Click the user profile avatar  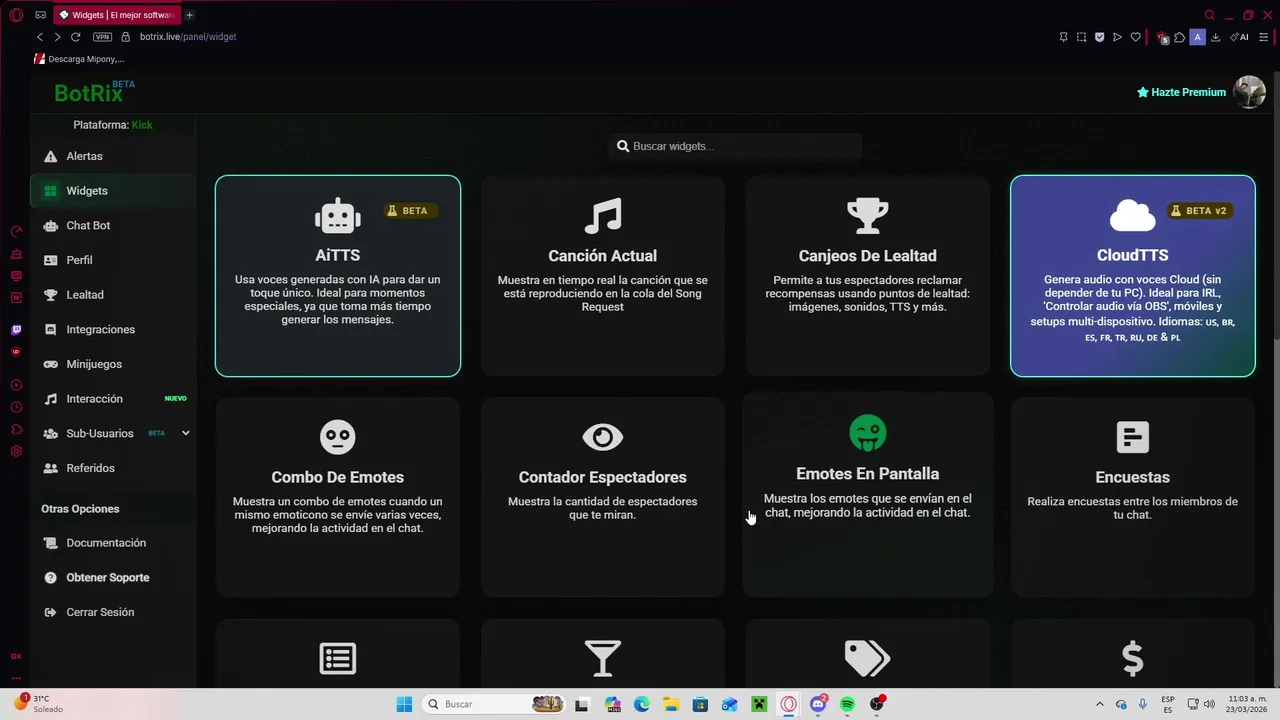[1250, 92]
